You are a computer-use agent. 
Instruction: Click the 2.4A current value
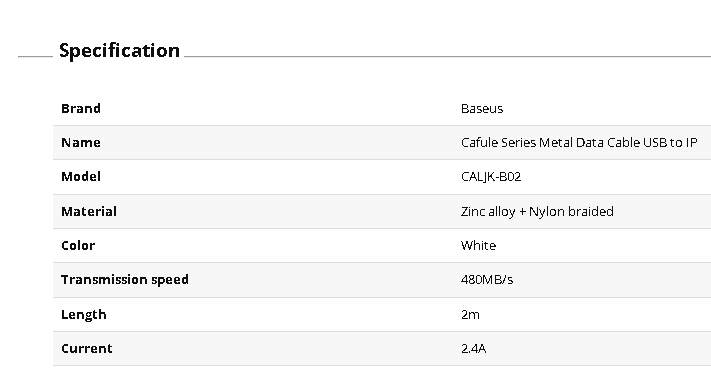click(x=473, y=349)
